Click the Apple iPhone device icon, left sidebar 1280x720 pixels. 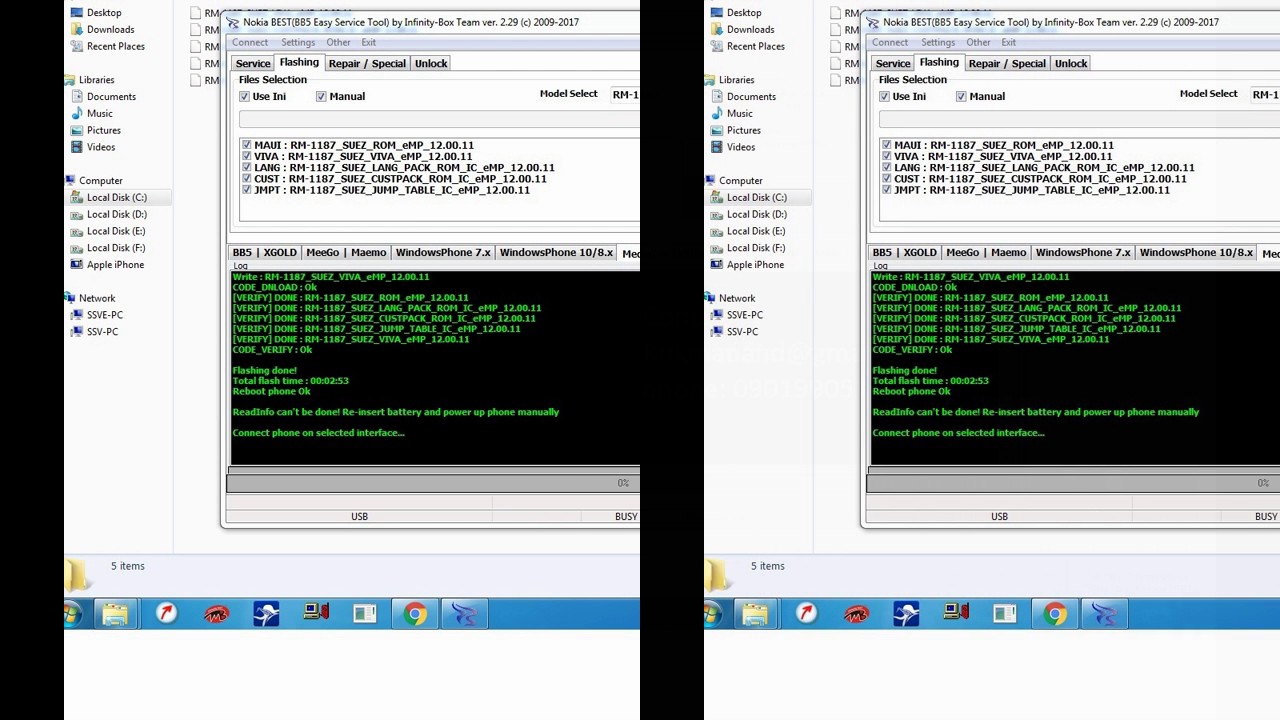[77, 265]
